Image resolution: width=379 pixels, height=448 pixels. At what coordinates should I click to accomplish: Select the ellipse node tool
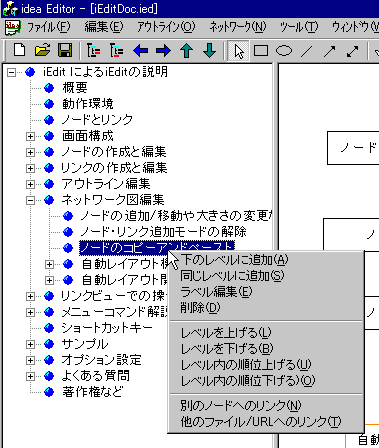(284, 51)
